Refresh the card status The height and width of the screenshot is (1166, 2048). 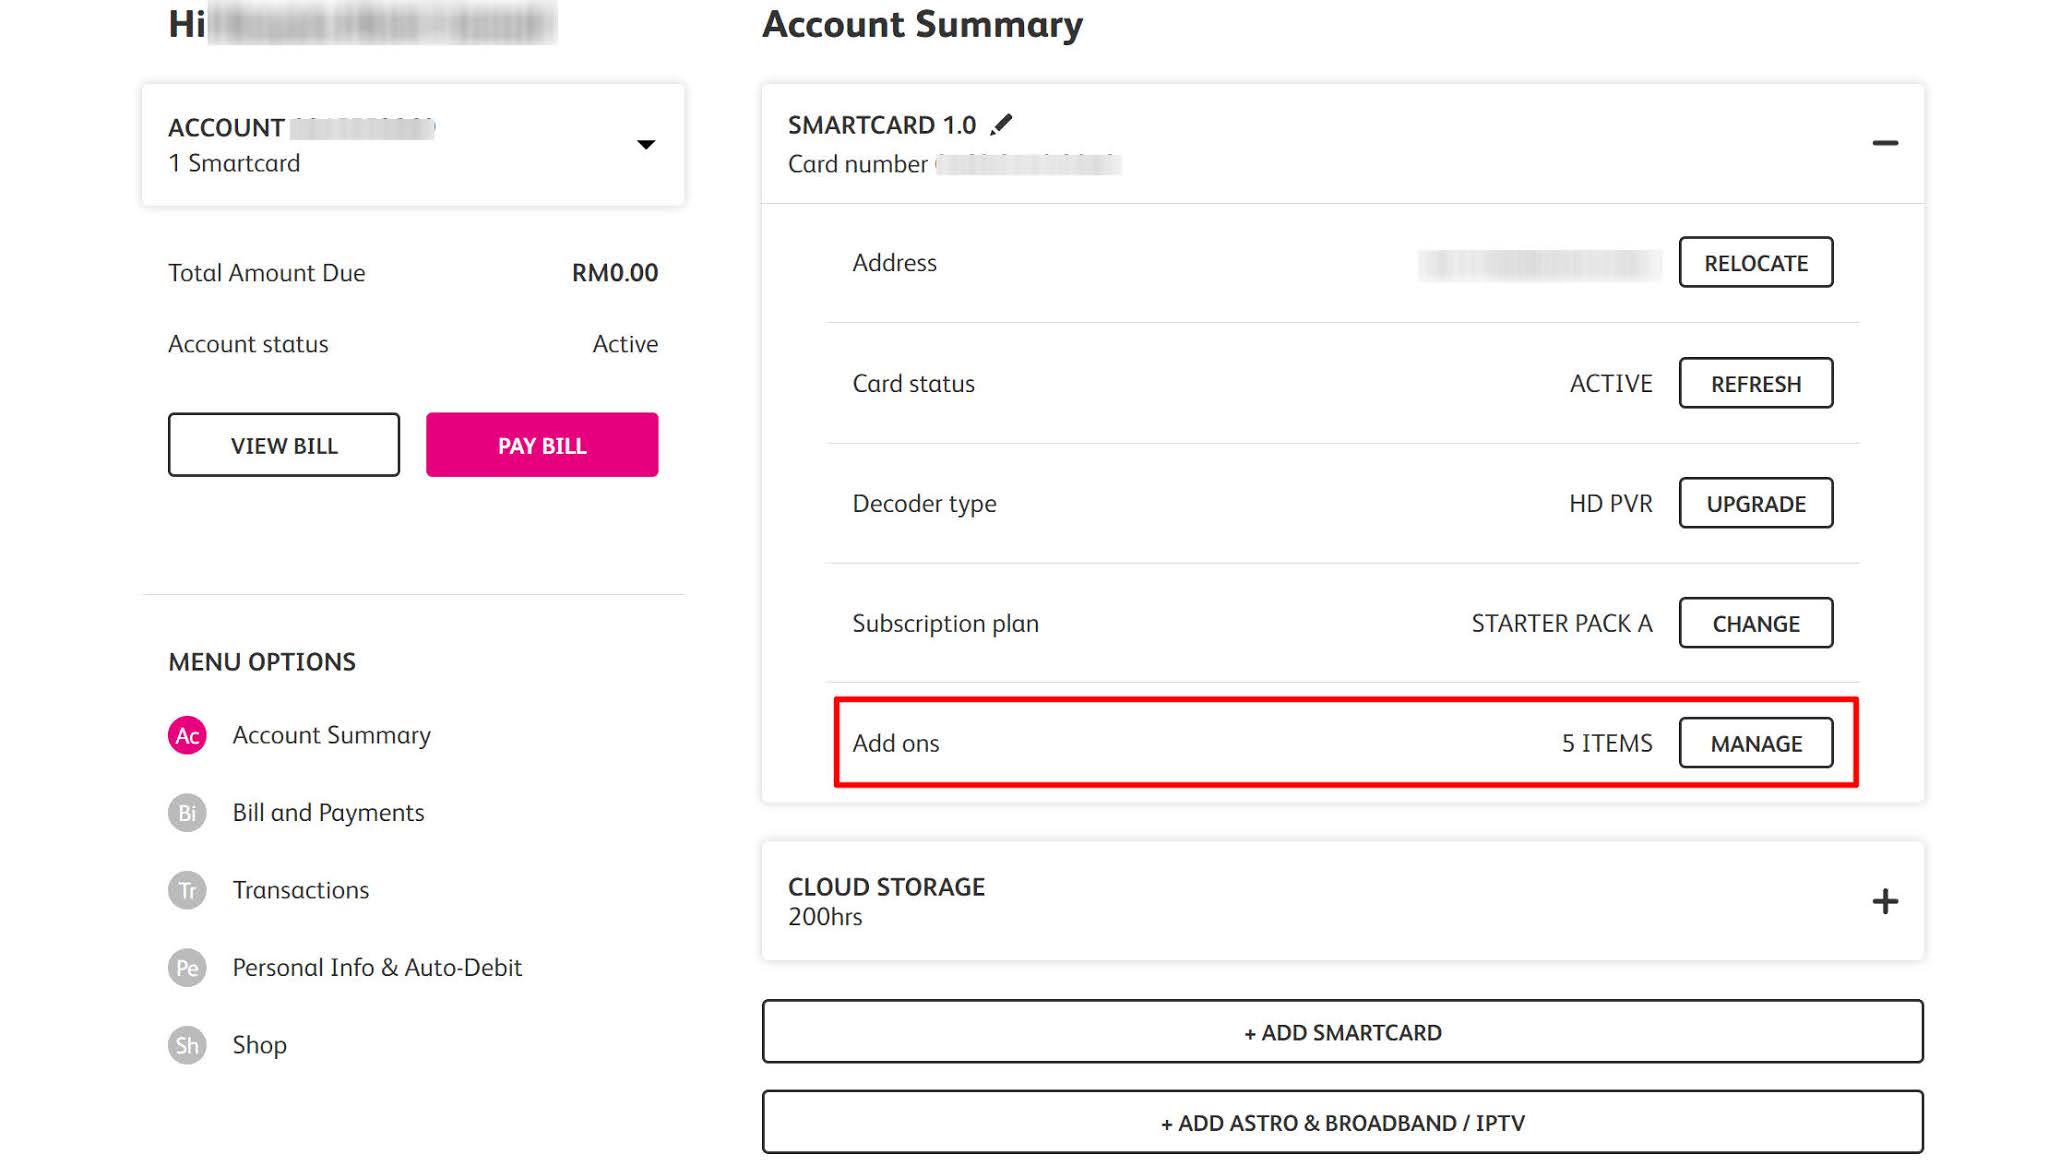point(1755,383)
